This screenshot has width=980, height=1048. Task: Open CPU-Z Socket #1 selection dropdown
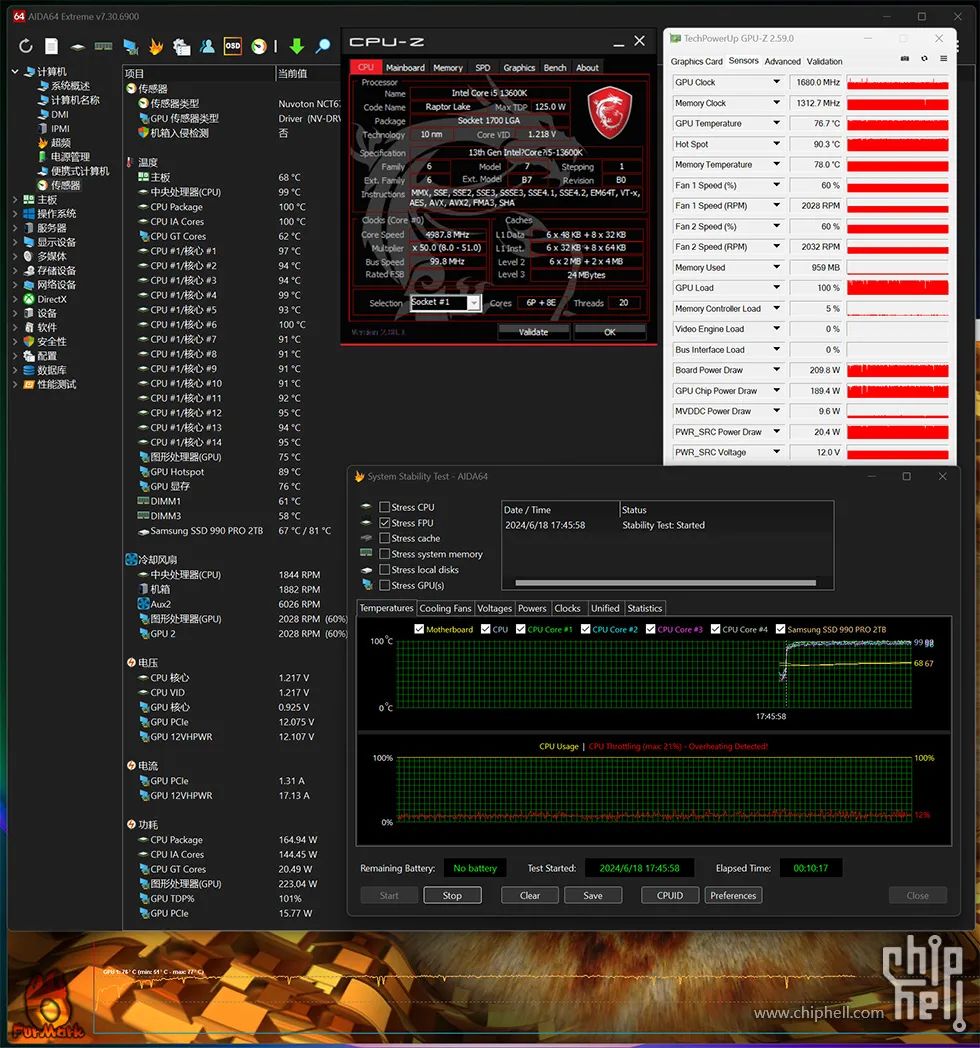click(473, 303)
